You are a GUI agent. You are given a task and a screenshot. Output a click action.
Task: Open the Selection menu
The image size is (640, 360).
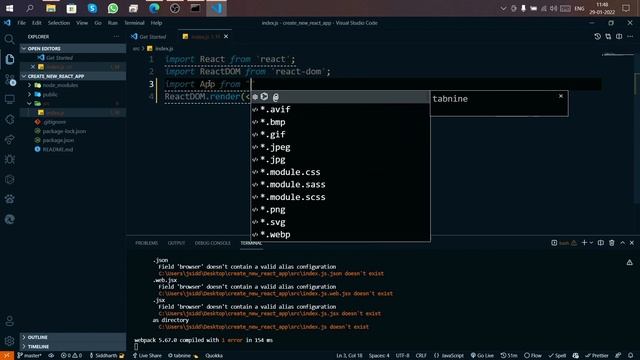pos(59,23)
